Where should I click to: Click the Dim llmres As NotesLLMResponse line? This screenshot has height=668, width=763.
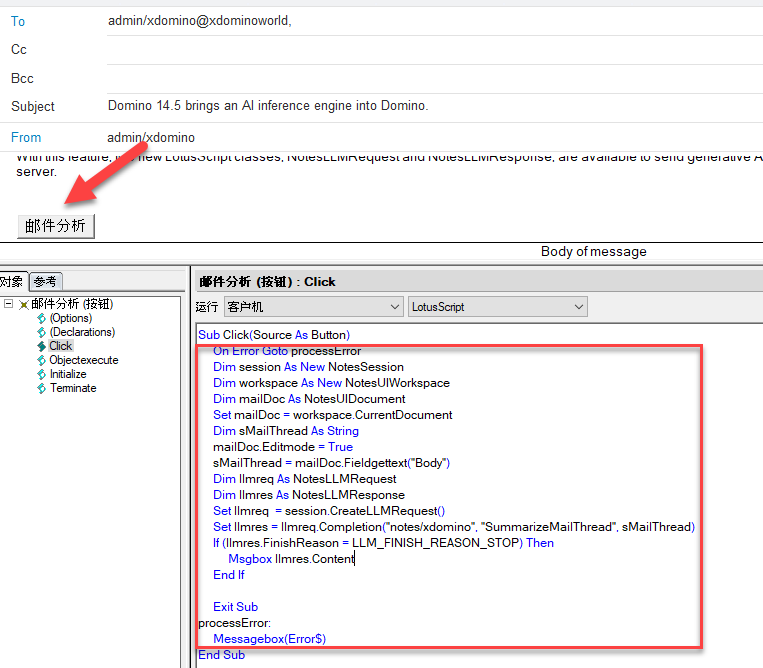309,495
